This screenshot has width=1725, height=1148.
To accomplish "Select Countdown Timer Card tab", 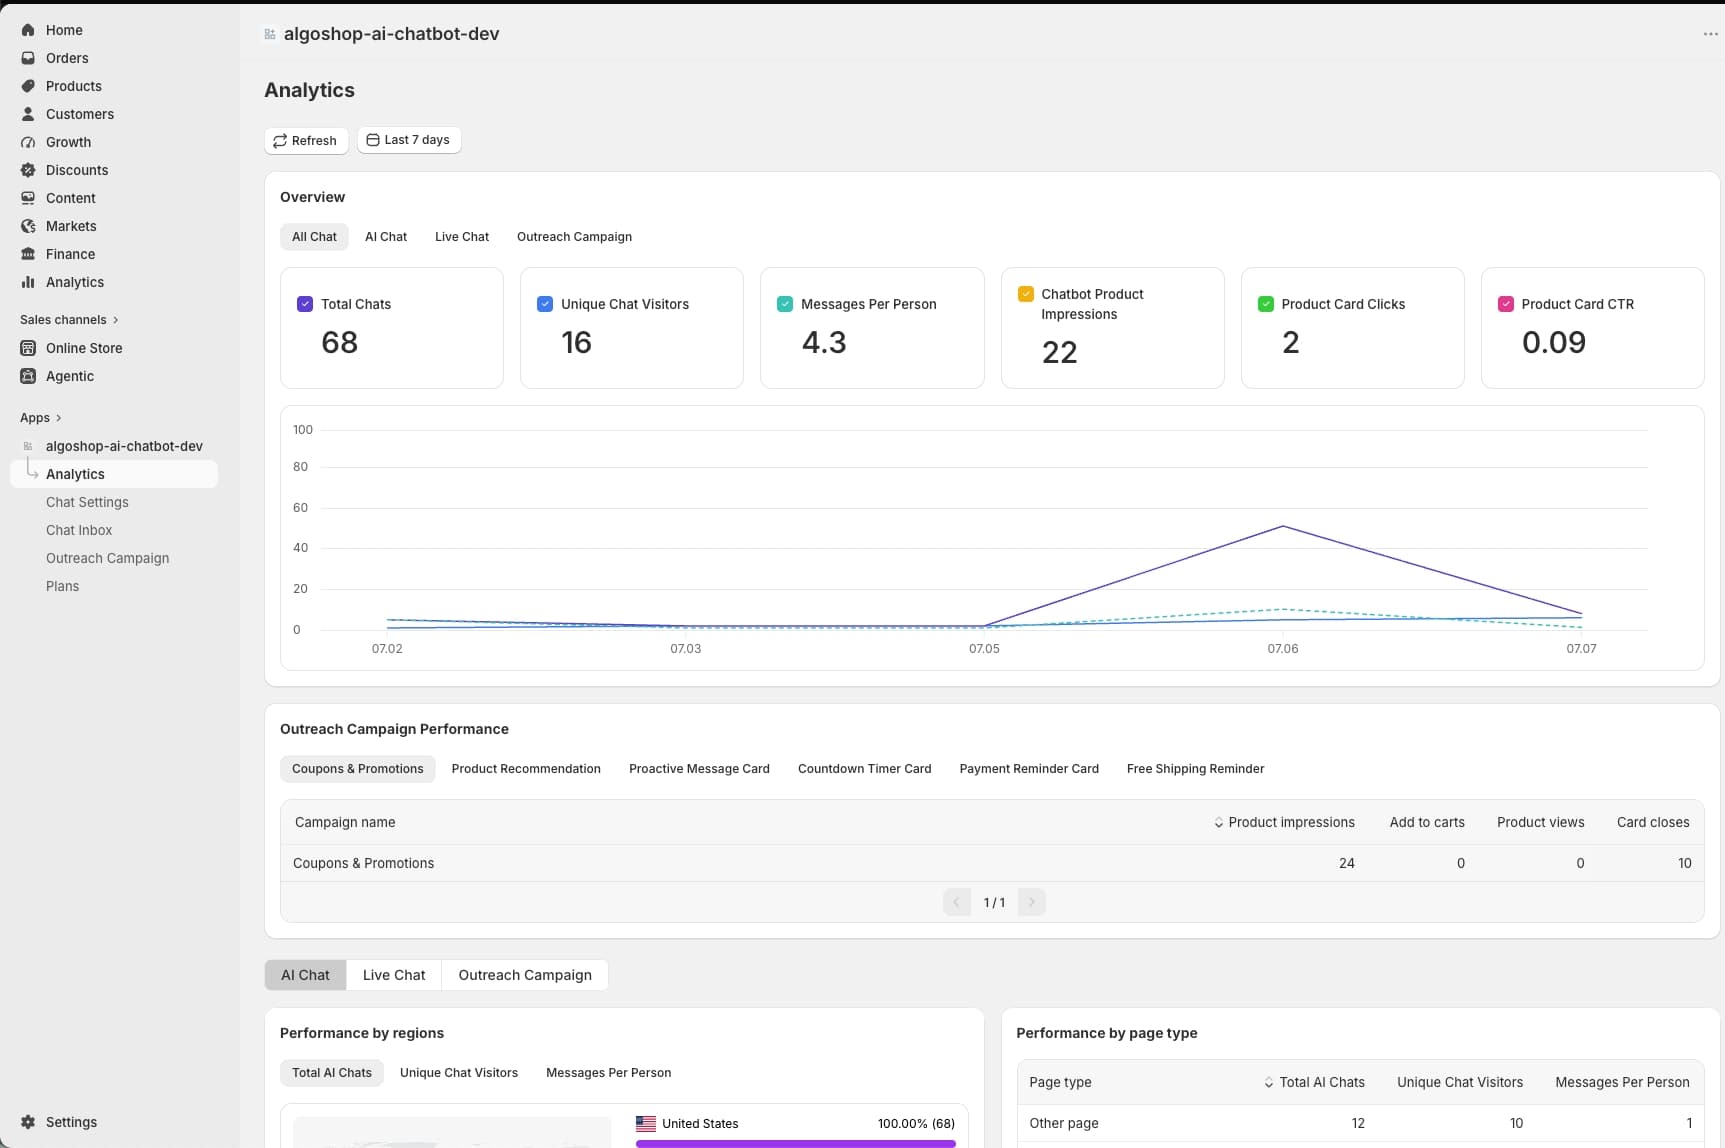I will [864, 769].
